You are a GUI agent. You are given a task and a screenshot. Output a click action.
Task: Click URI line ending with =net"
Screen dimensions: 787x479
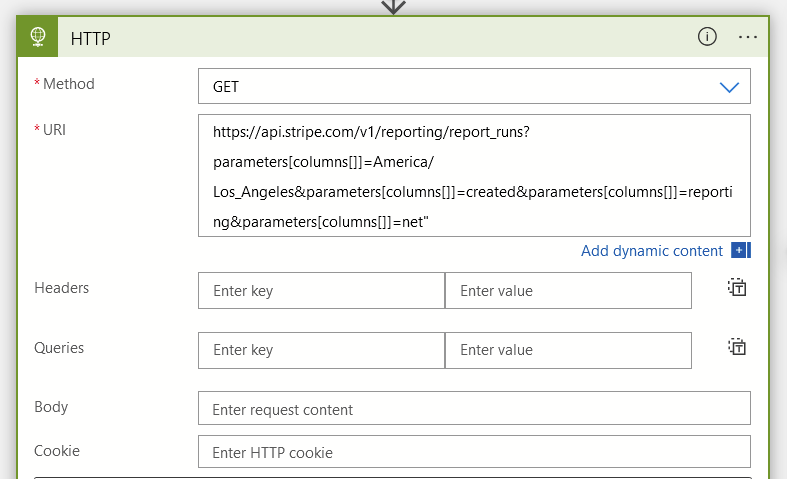(321, 222)
